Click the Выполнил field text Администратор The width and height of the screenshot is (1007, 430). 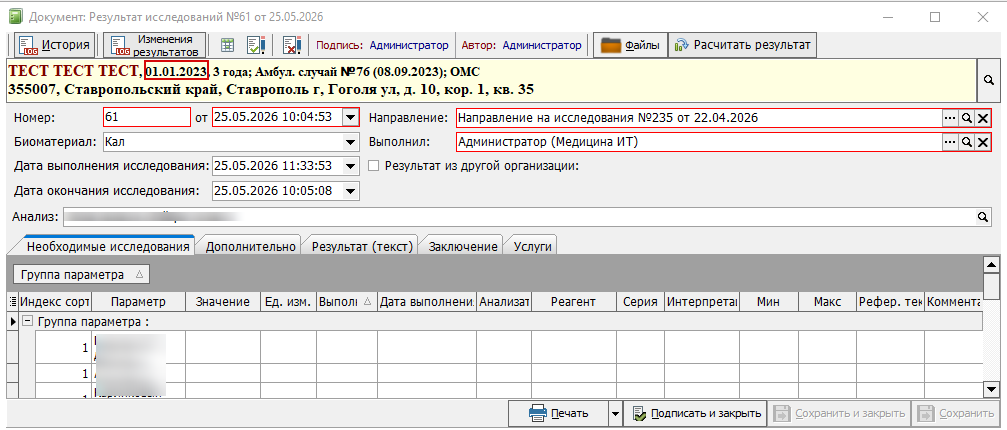point(548,142)
